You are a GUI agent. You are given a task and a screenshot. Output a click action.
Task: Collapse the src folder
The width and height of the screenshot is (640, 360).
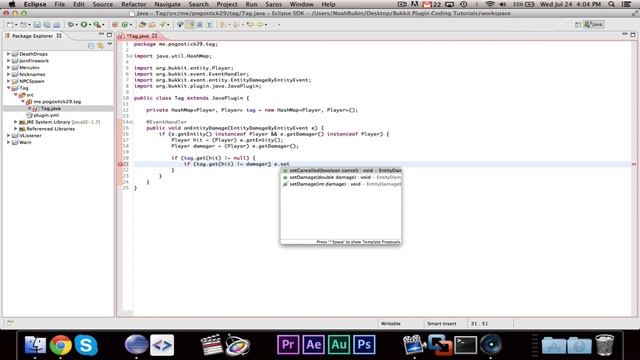coord(16,95)
